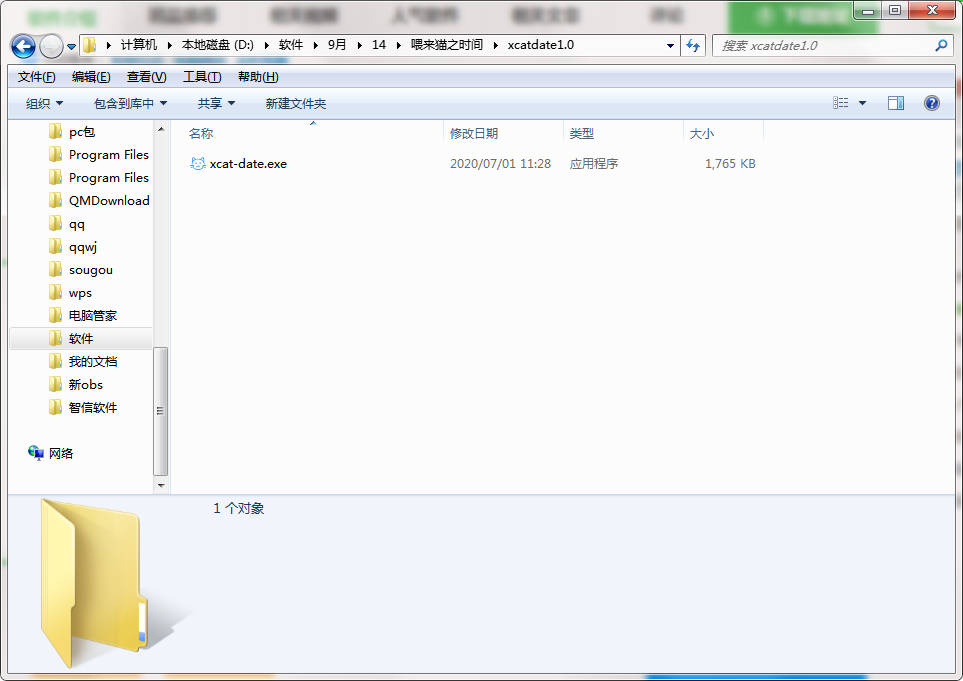The image size is (963, 681).
Task: Sort by 大小 column header
Action: point(702,133)
